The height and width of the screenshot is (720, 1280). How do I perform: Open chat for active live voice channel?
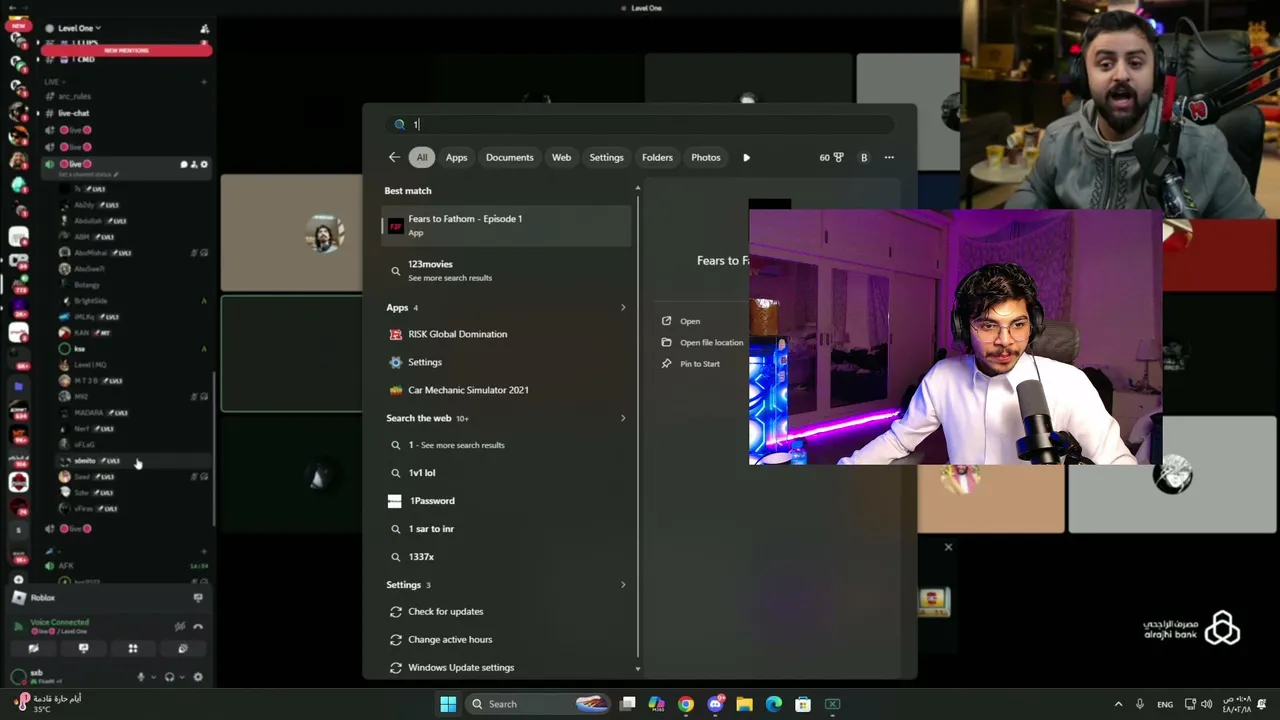[183, 164]
